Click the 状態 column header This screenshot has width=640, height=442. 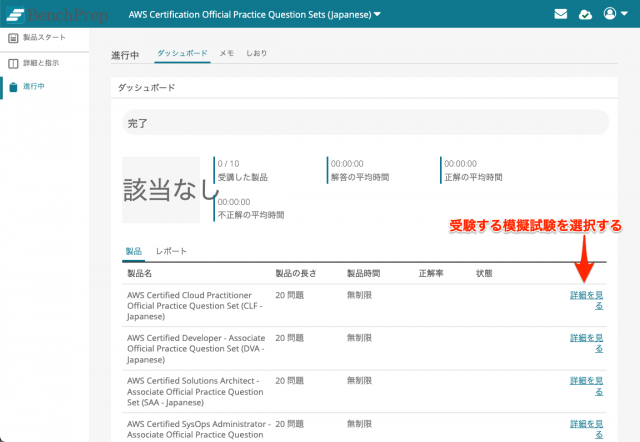(484, 273)
